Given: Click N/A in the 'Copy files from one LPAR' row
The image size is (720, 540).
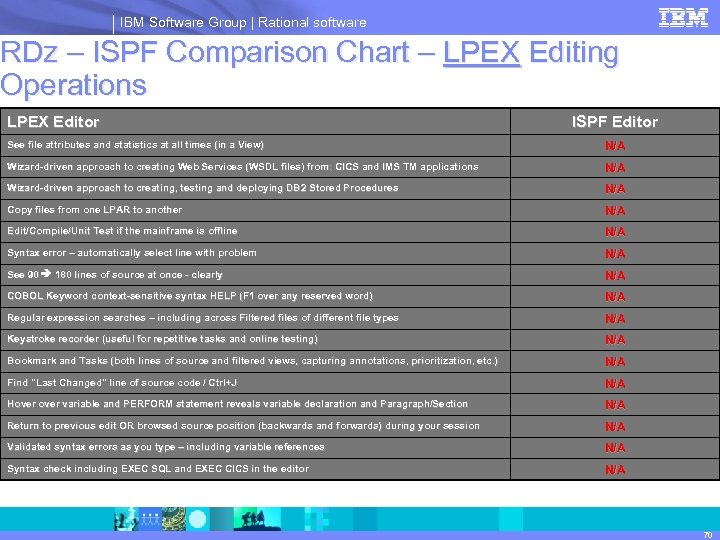Looking at the screenshot, I should pos(615,211).
